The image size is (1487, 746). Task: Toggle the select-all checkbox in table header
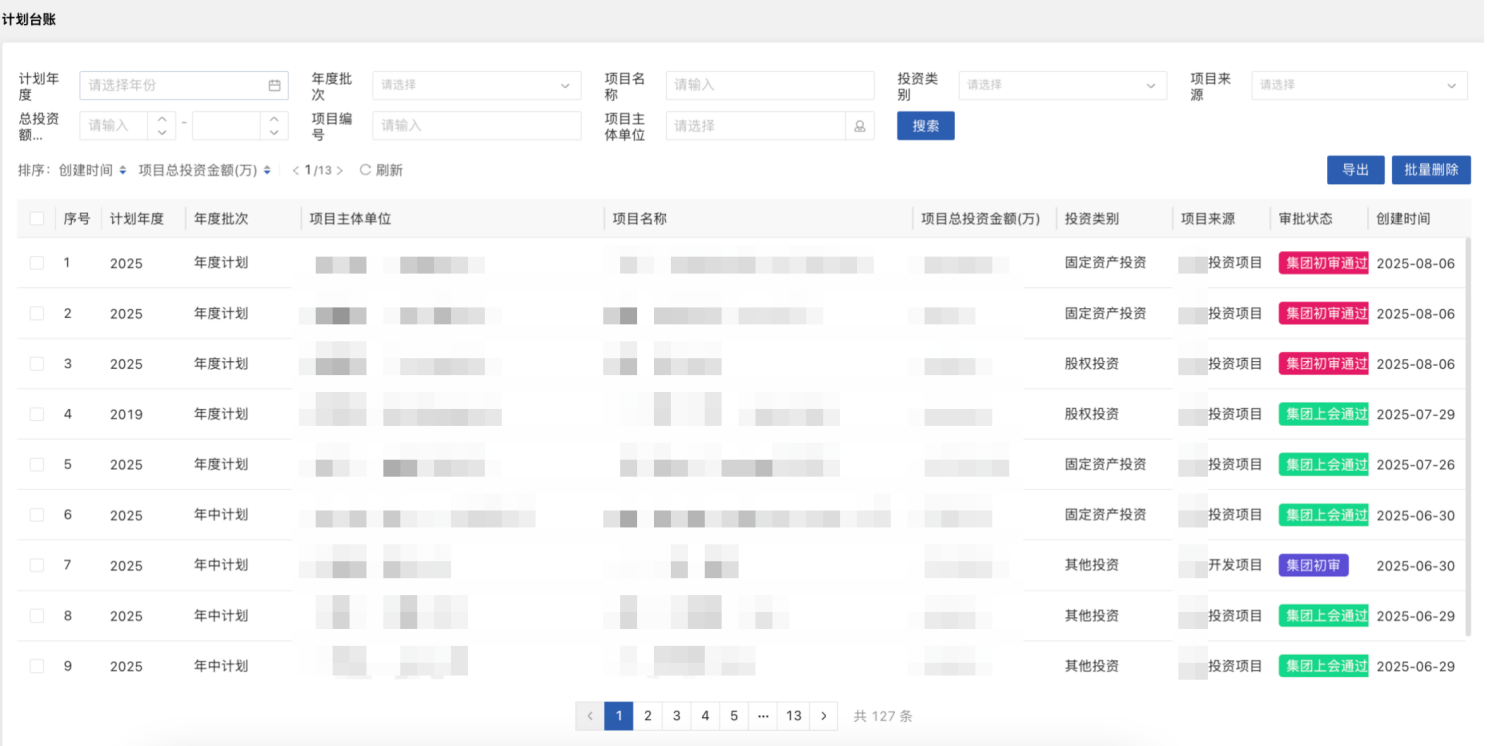pos(37,219)
